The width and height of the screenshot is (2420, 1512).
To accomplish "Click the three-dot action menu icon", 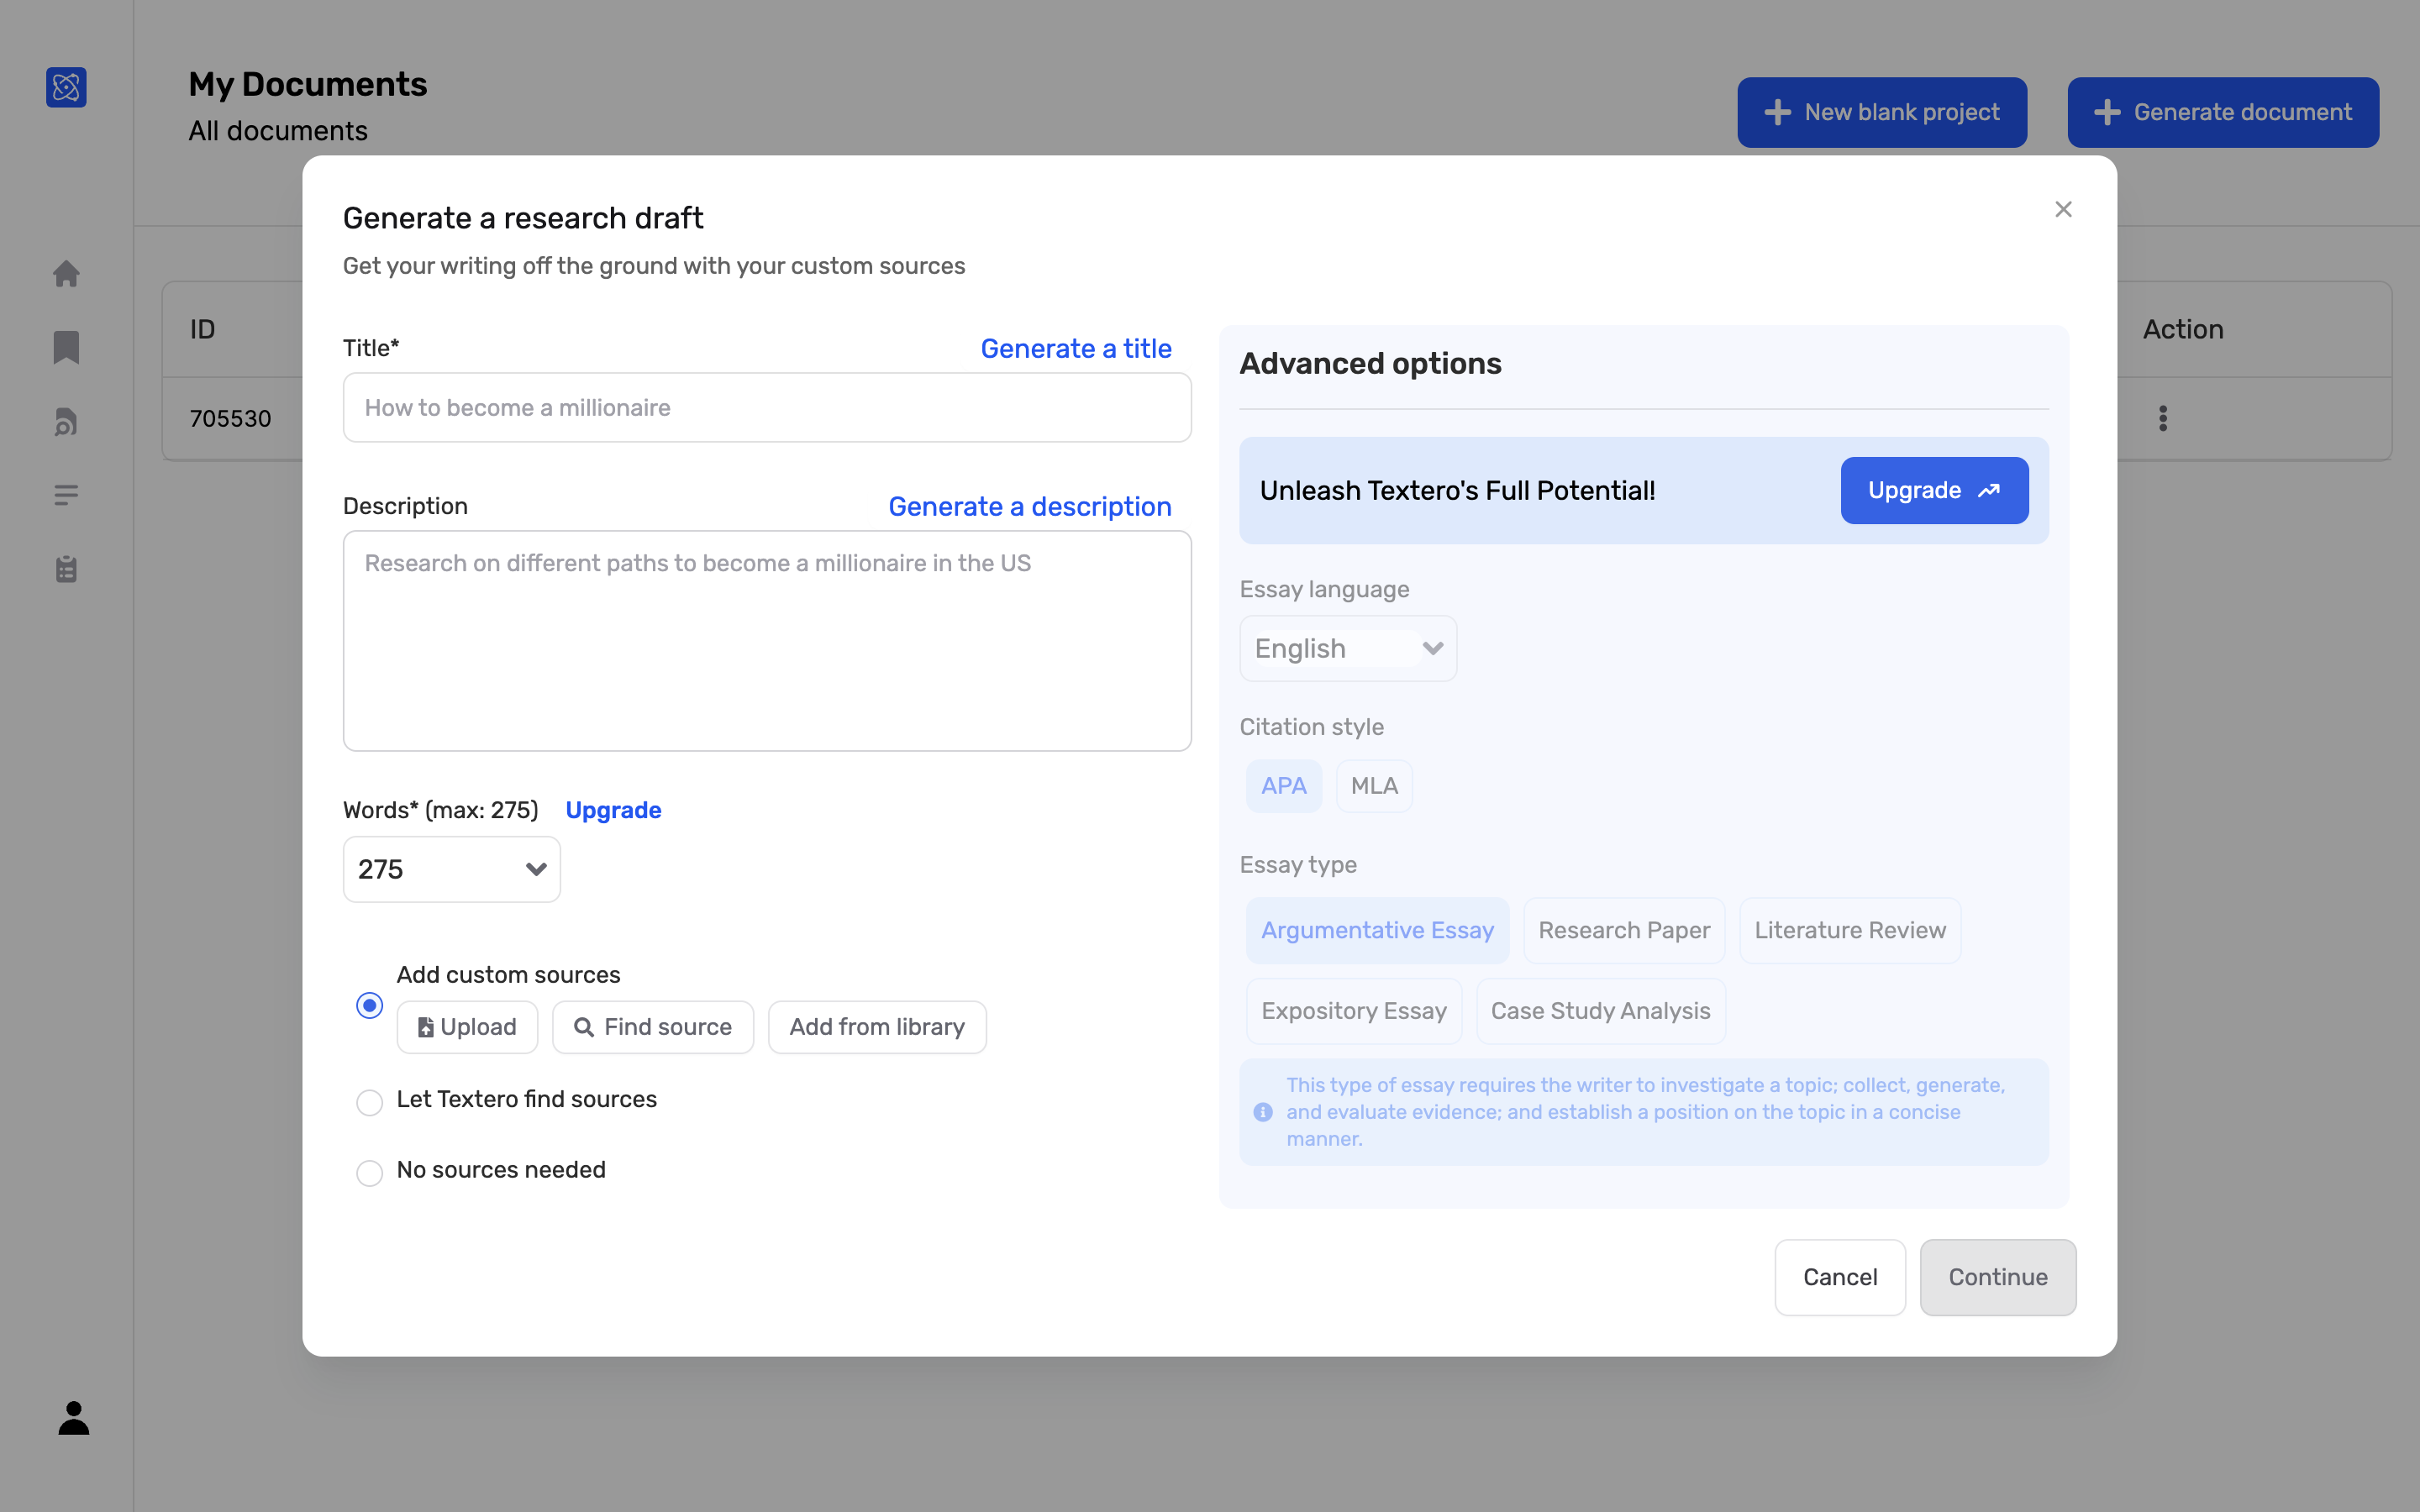I will point(2162,418).
